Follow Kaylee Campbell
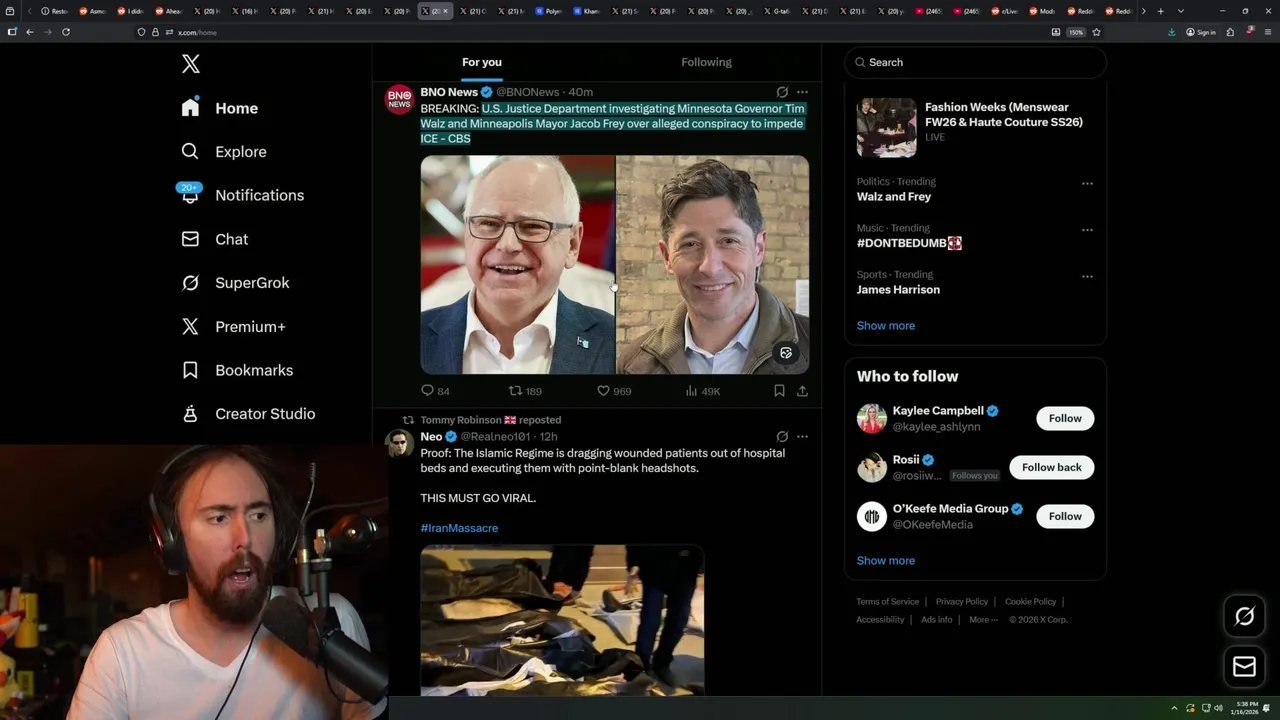 tap(1065, 418)
